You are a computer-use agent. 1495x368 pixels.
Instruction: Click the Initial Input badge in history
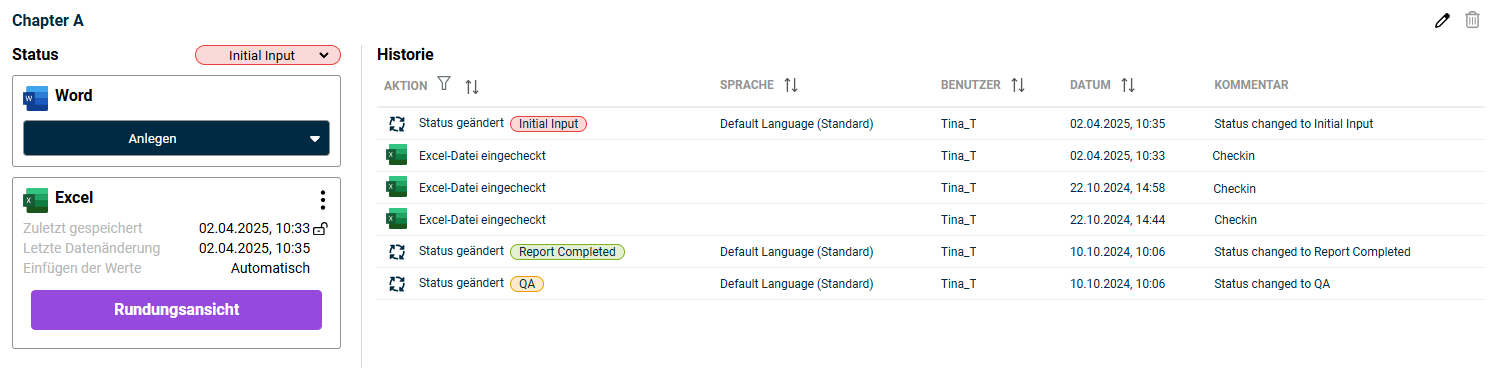point(549,124)
